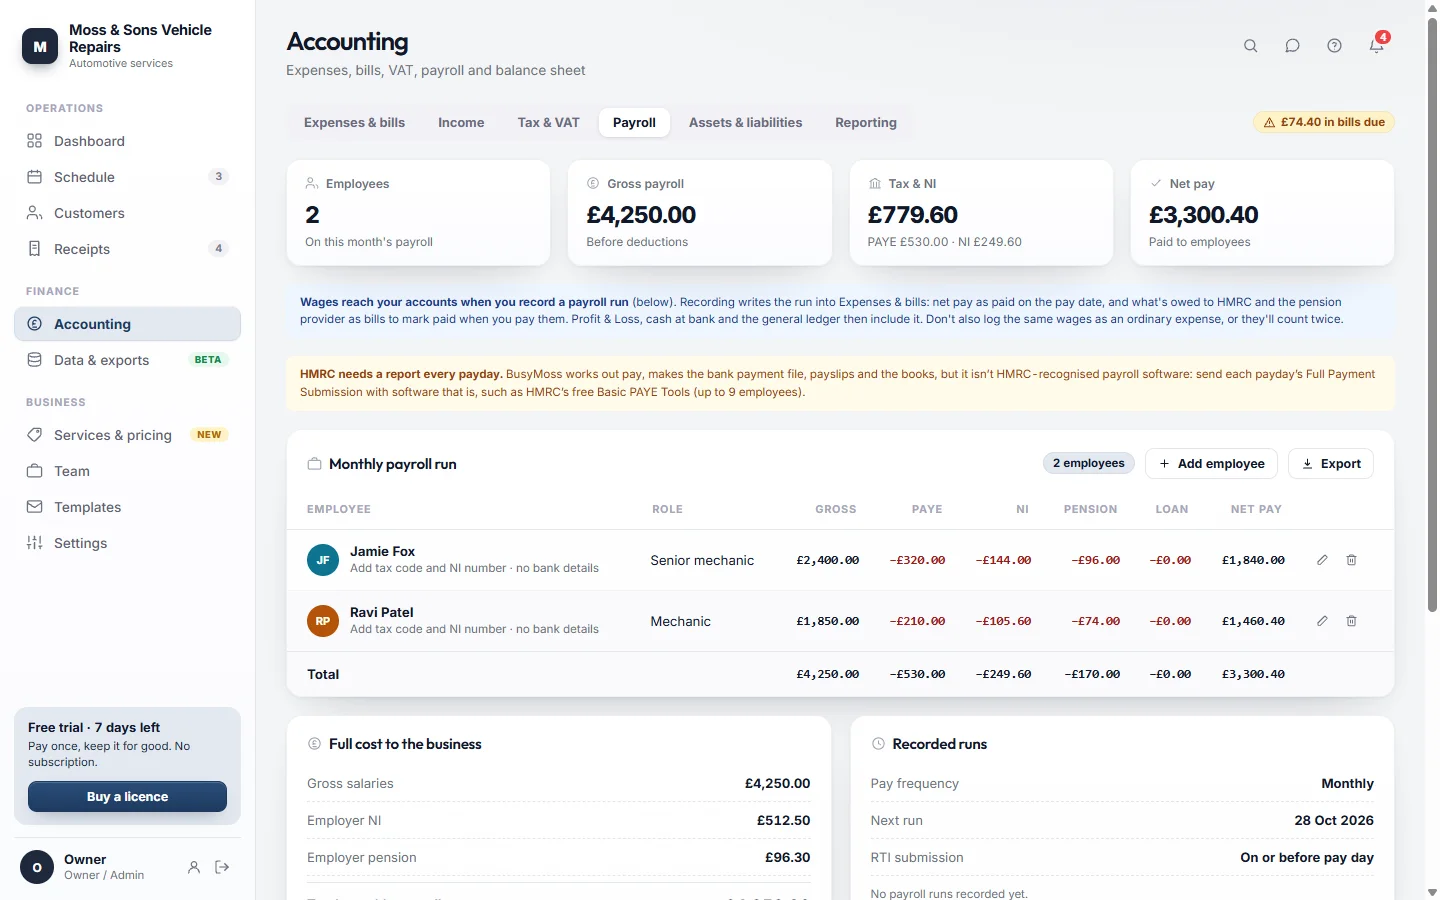The width and height of the screenshot is (1440, 900).
Task: Click Export payroll button
Action: 1331,463
